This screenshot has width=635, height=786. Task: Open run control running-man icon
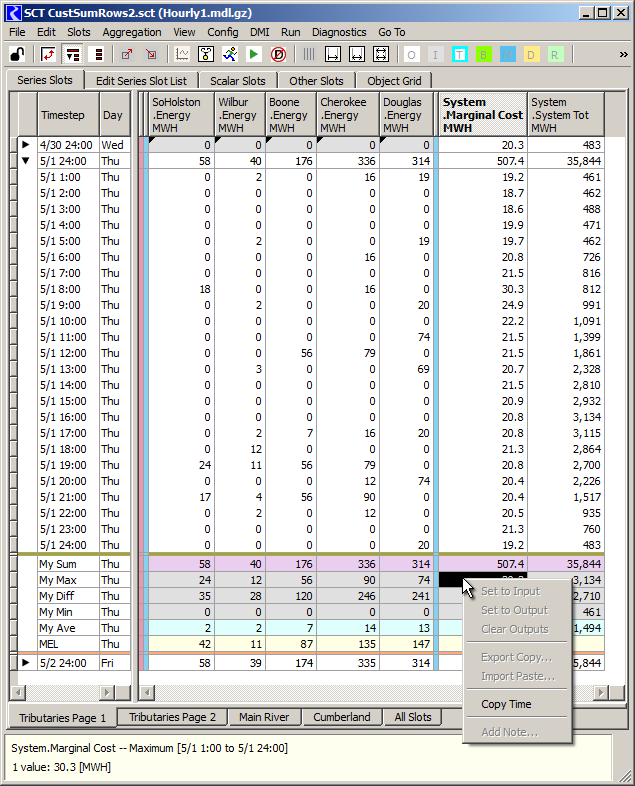pos(230,54)
